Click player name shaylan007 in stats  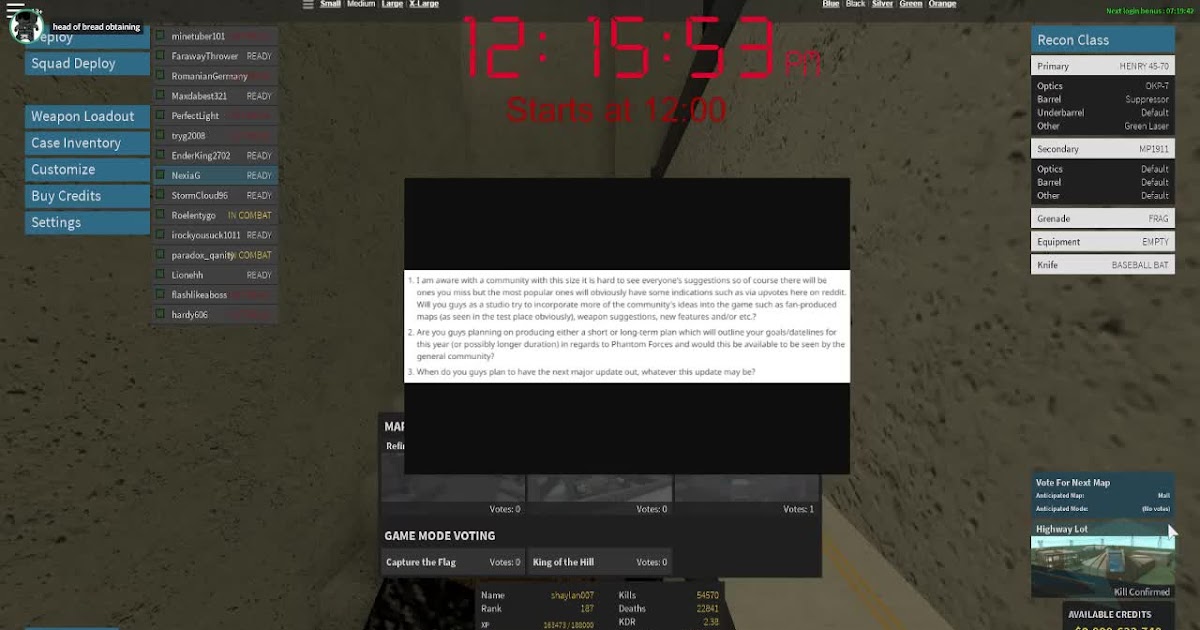point(572,595)
